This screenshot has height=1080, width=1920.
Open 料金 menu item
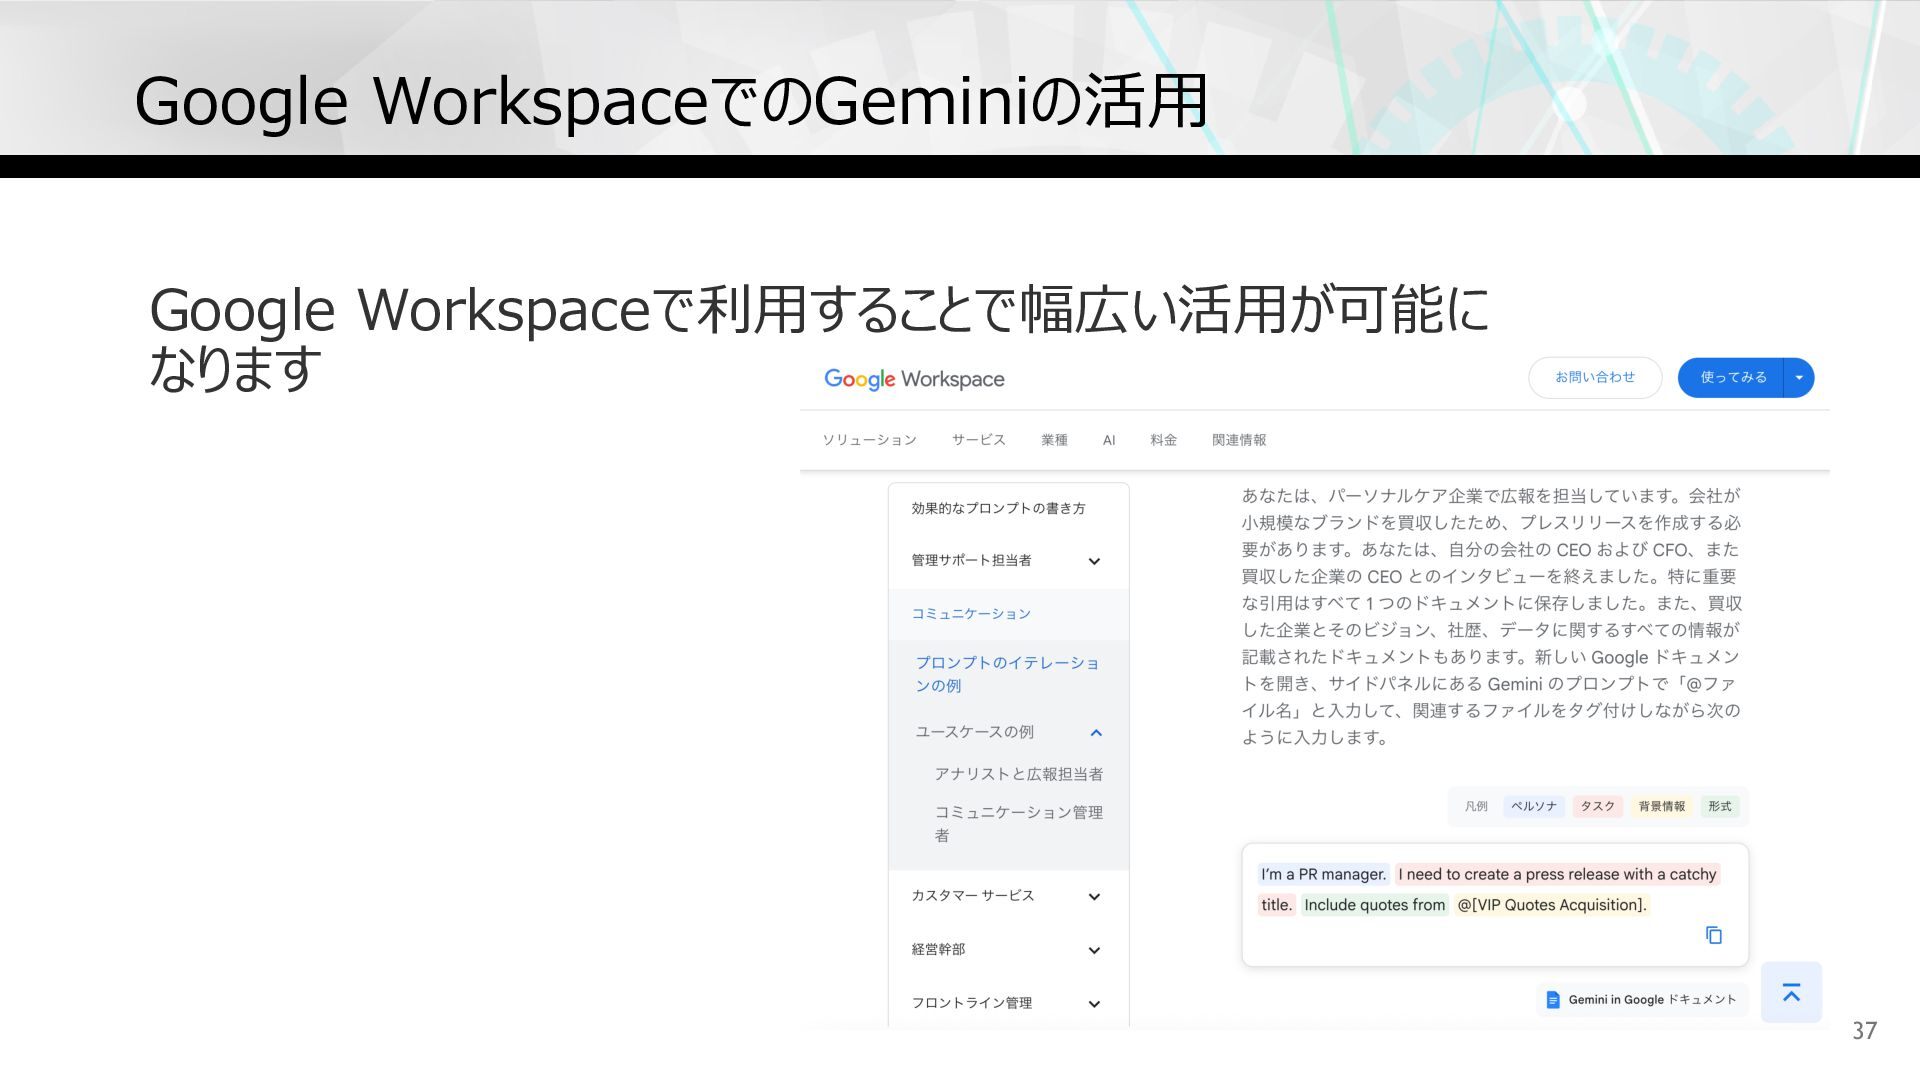pos(1163,440)
